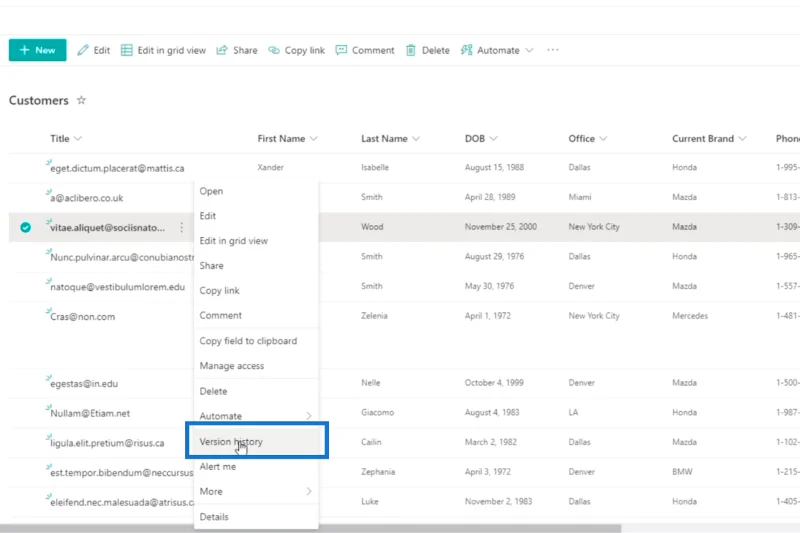Click the Automate flow icon in toolbar
Viewport: 800px width, 533px height.
466,50
